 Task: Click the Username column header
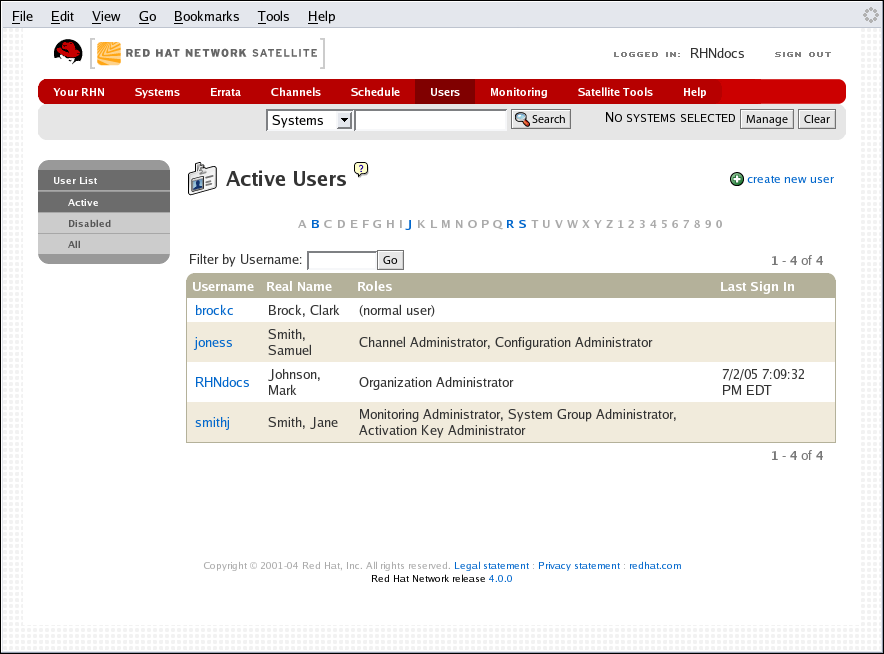click(x=223, y=286)
